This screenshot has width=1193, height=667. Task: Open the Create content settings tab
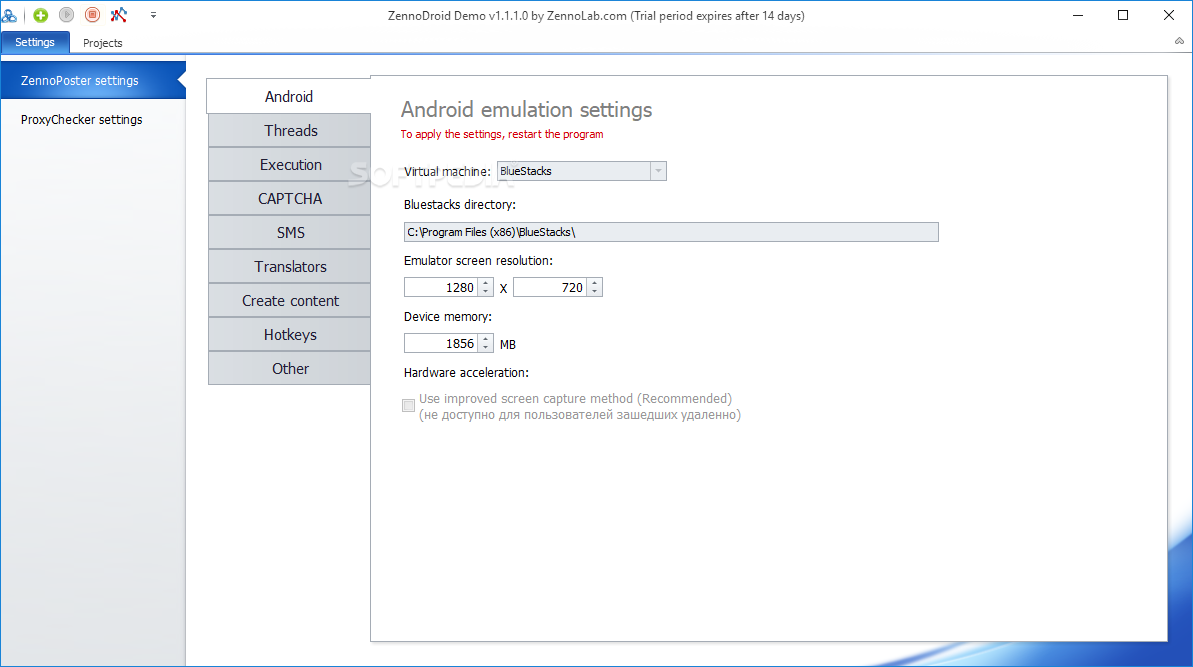tap(290, 300)
